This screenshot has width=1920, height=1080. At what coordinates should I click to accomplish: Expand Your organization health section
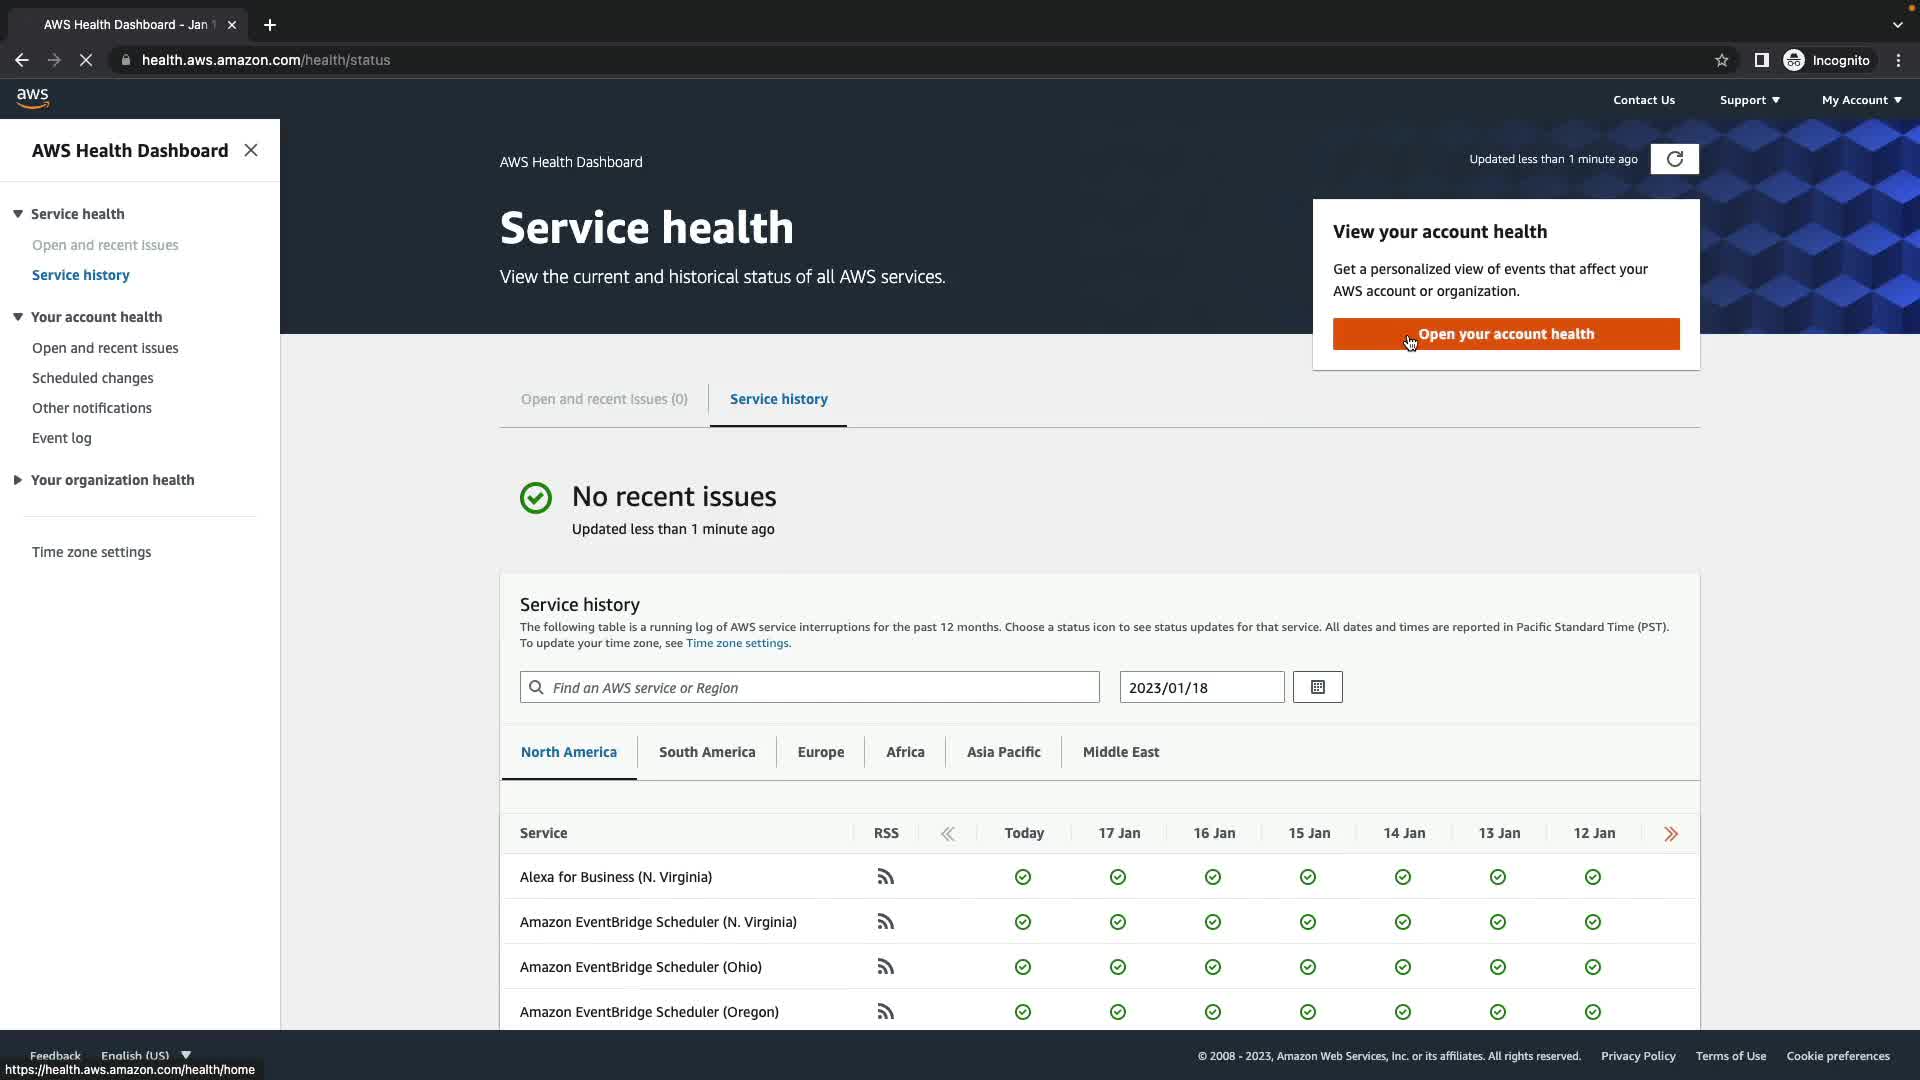(x=18, y=480)
